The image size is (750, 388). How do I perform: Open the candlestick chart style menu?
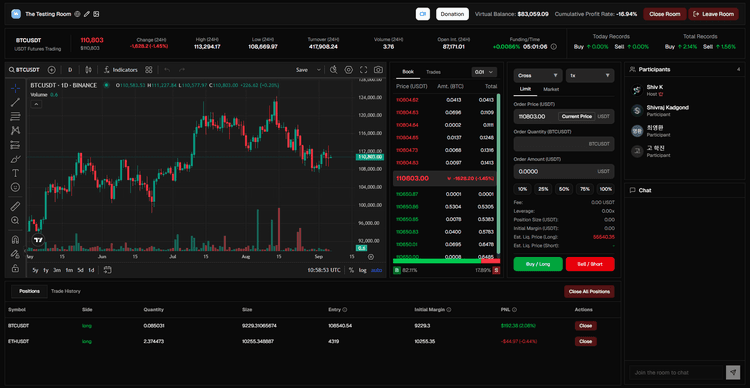click(88, 70)
